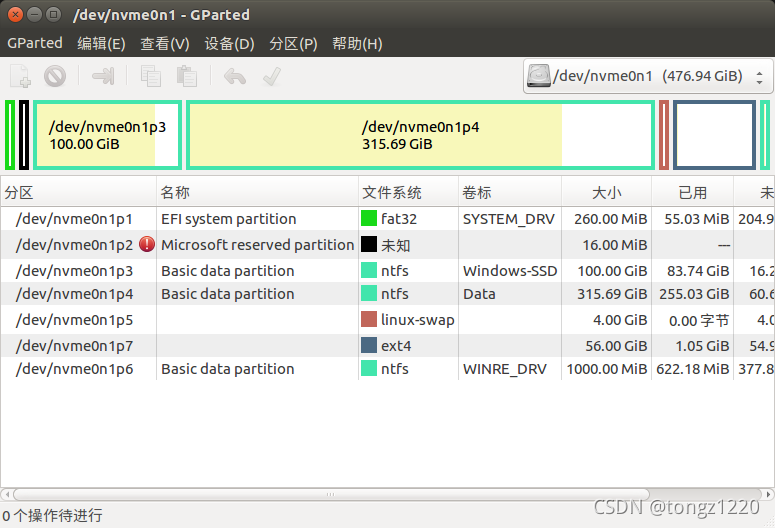Sort by the 大小 column header
Screen dimensions: 775x528
click(x=606, y=192)
